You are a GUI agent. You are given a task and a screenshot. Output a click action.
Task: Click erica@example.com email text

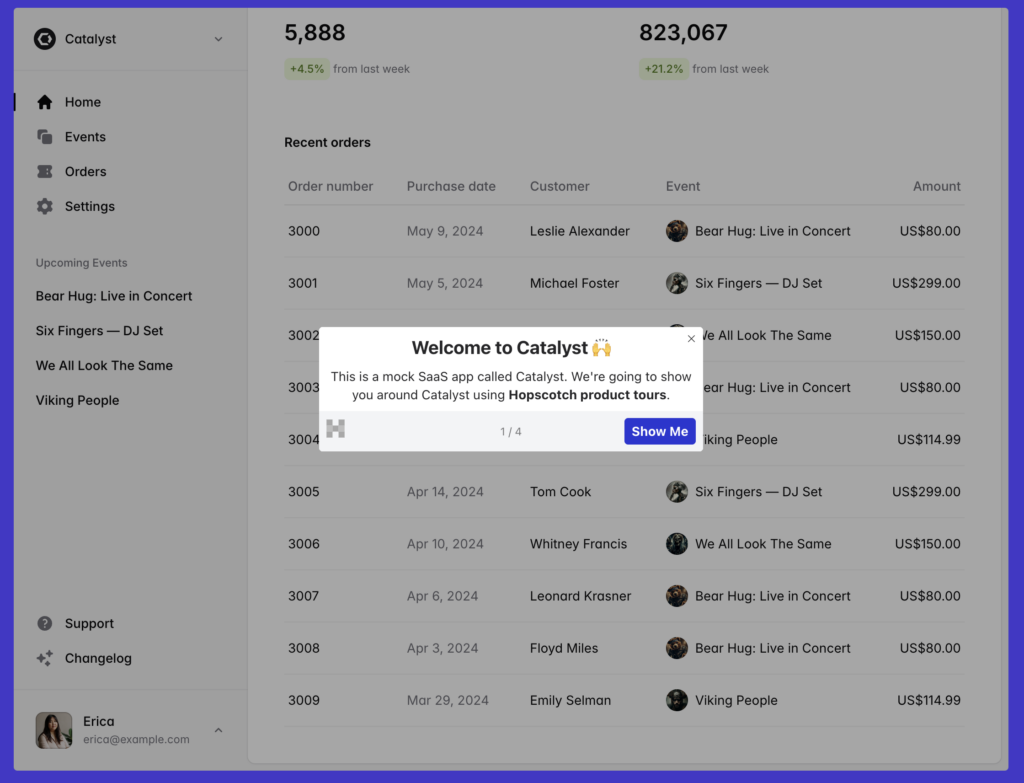[136, 739]
